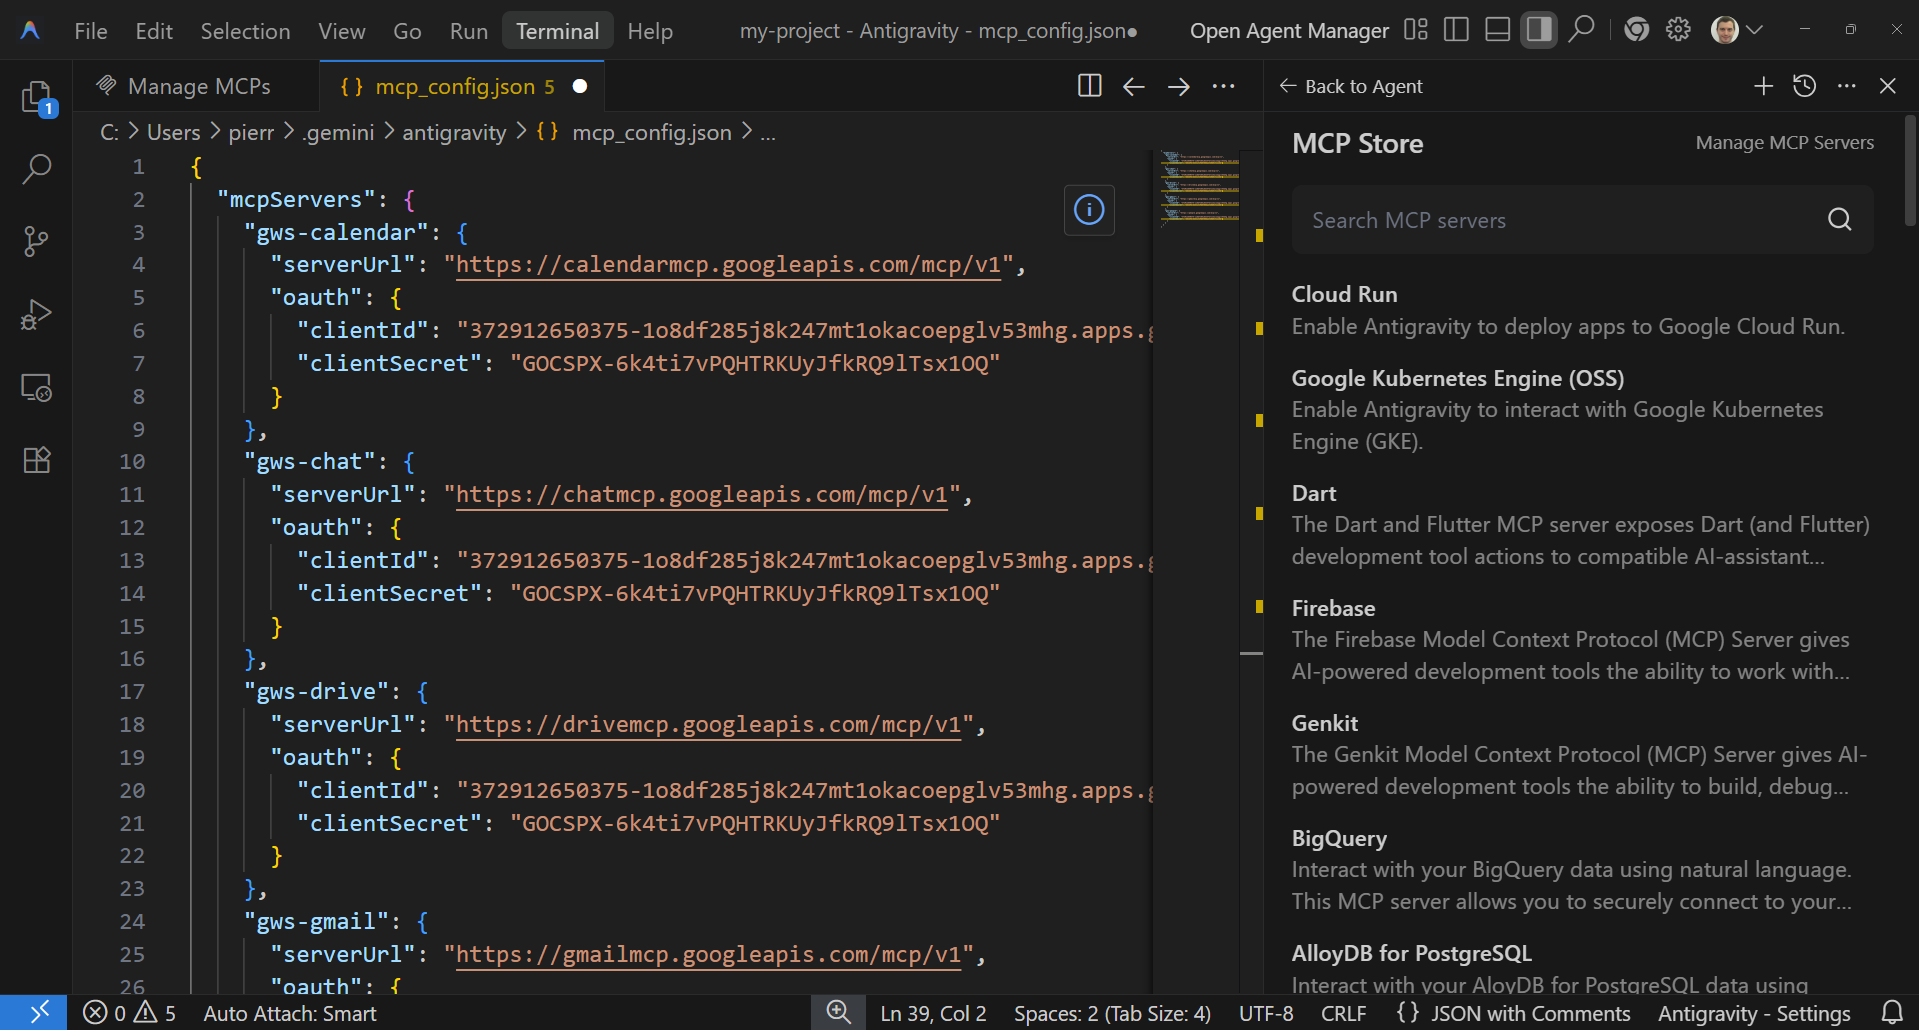Image resolution: width=1919 pixels, height=1030 pixels.
Task: Open the calendarmcp.googleapis.com URL link
Action: [729, 265]
